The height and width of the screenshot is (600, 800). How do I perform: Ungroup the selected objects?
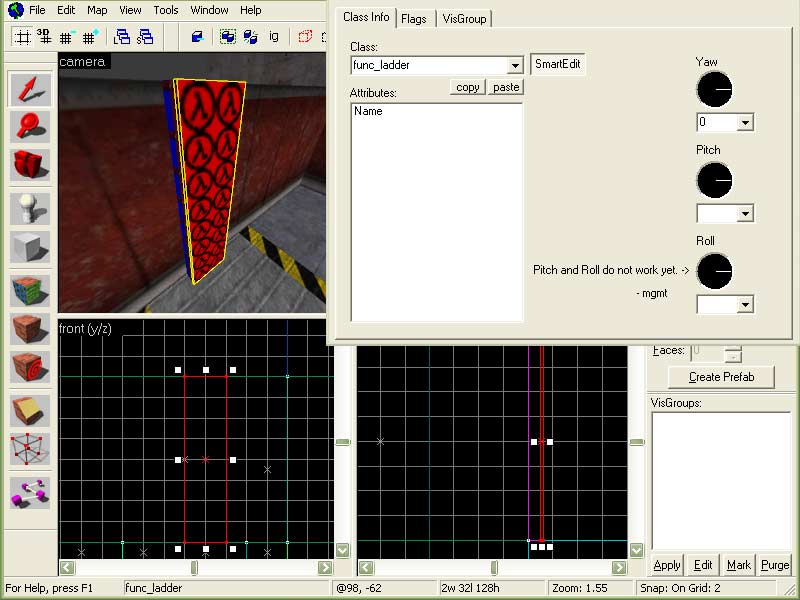tap(251, 37)
